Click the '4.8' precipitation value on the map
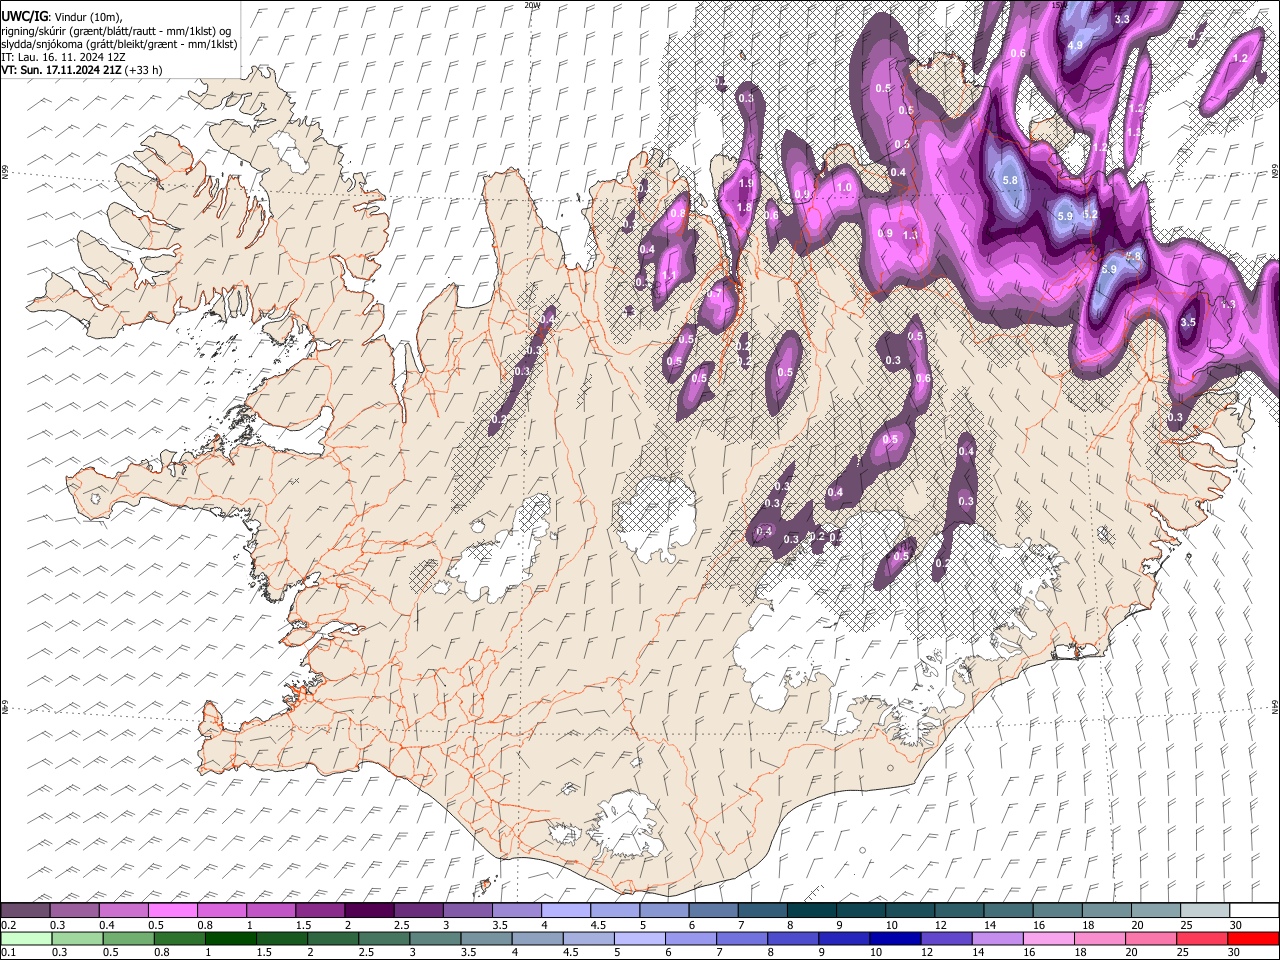 coord(1133,256)
